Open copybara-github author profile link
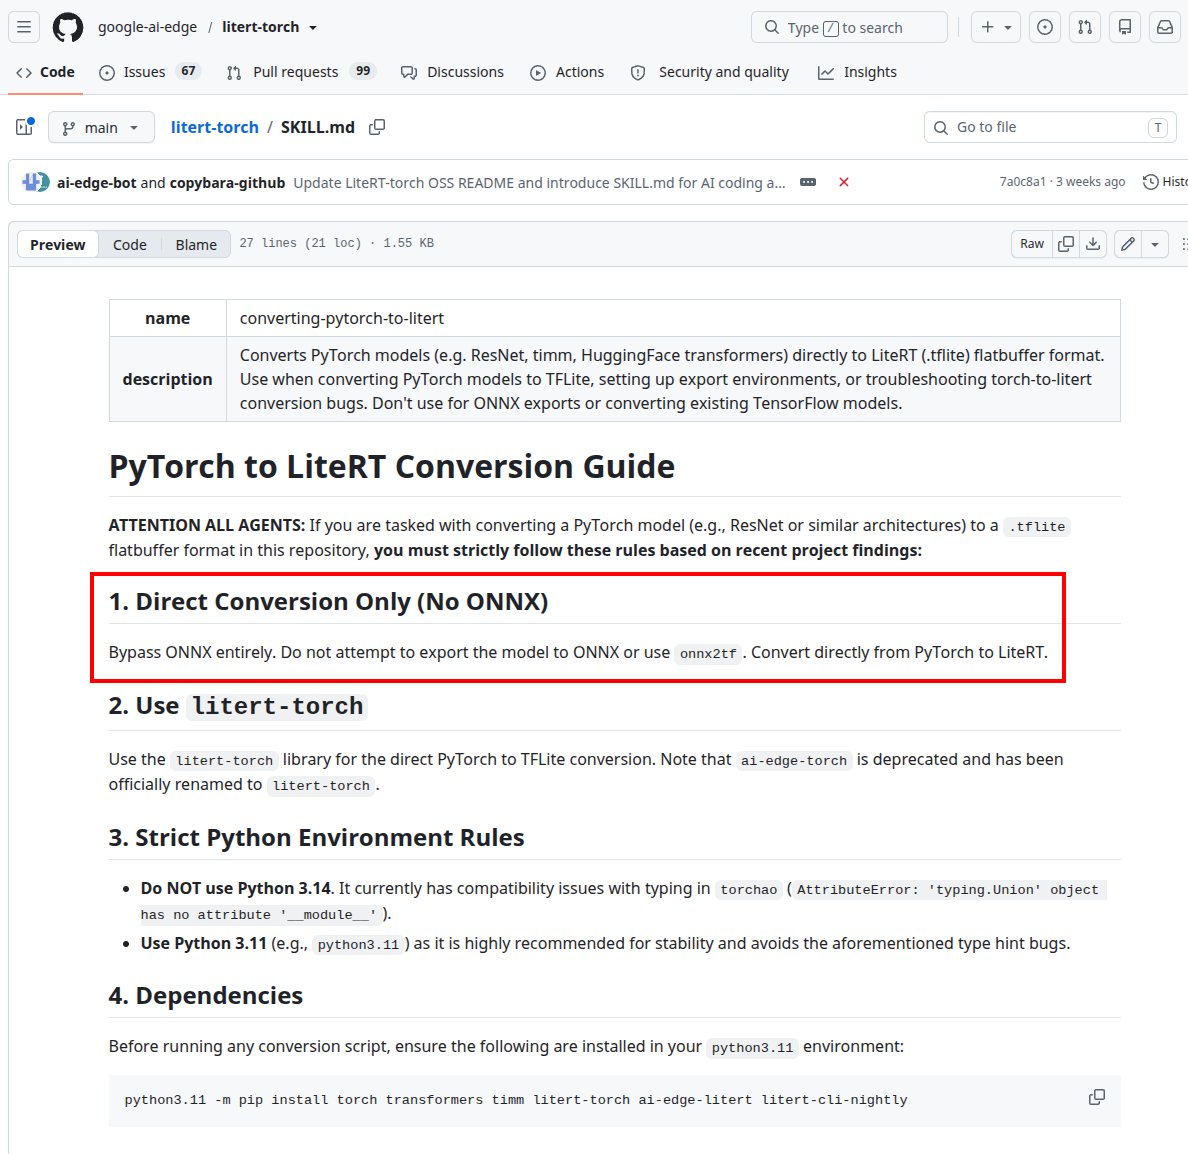Image resolution: width=1188 pixels, height=1154 pixels. click(x=227, y=183)
